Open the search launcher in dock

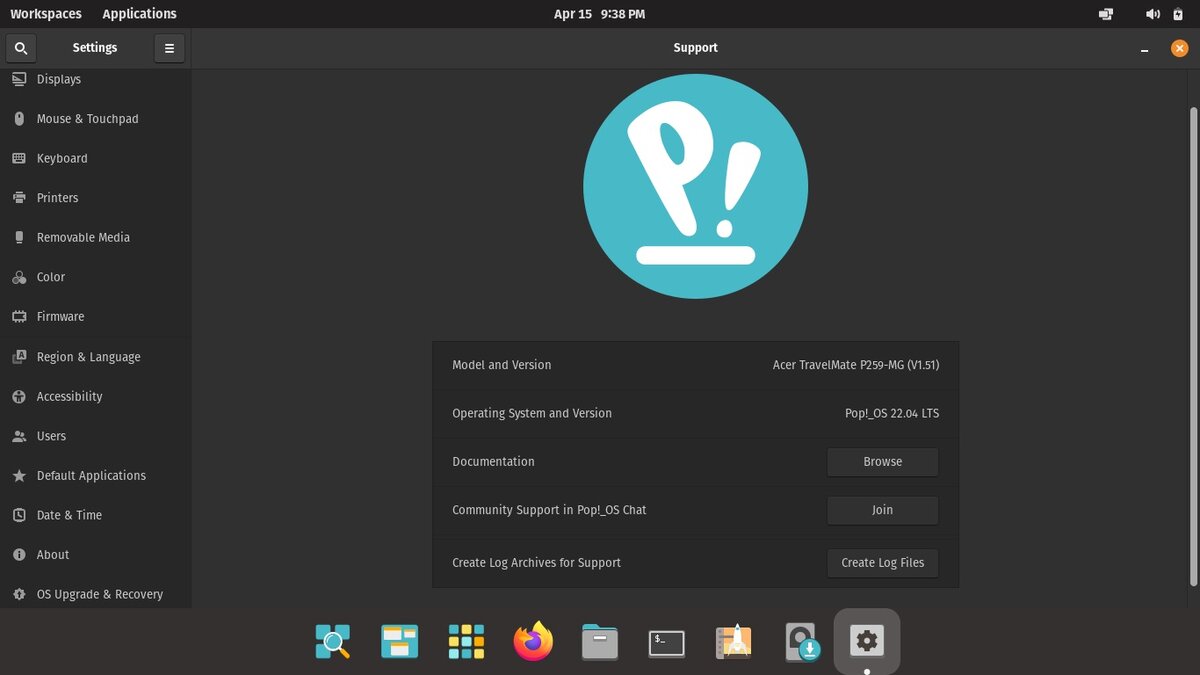(x=333, y=641)
